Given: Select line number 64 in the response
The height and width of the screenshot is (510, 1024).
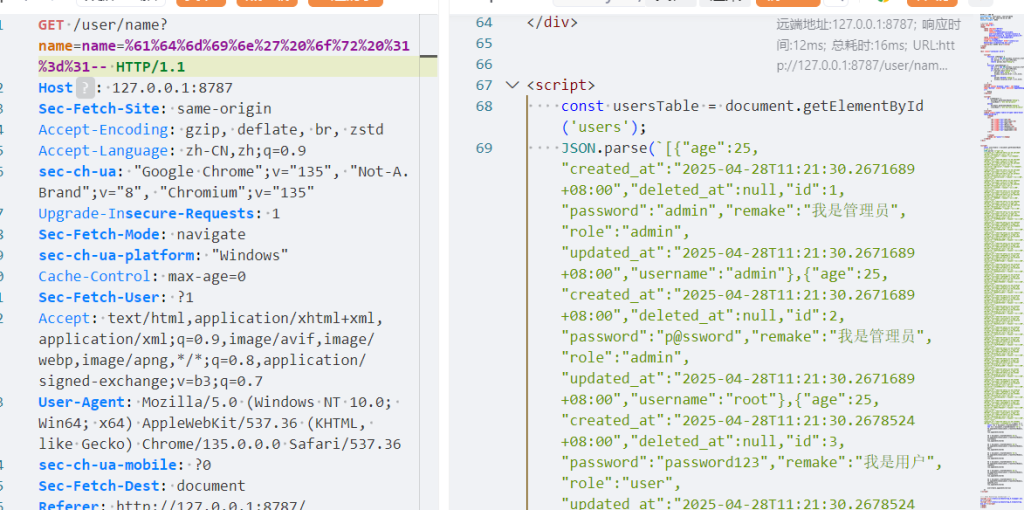Looking at the screenshot, I should tap(484, 23).
